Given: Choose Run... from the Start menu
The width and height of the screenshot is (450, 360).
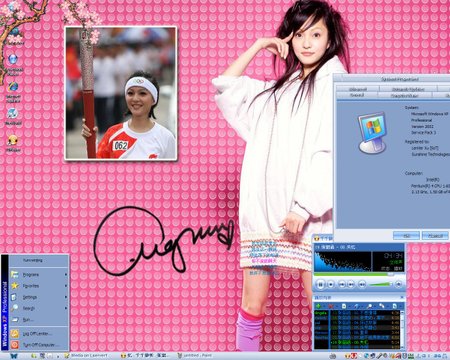Looking at the screenshot, I should (x=39, y=320).
